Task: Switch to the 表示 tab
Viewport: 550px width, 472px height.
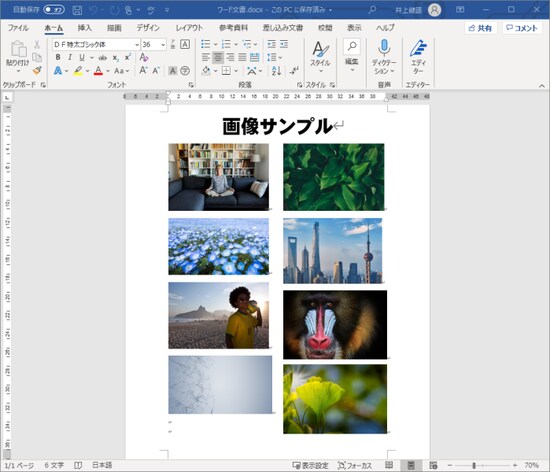Action: 354,28
